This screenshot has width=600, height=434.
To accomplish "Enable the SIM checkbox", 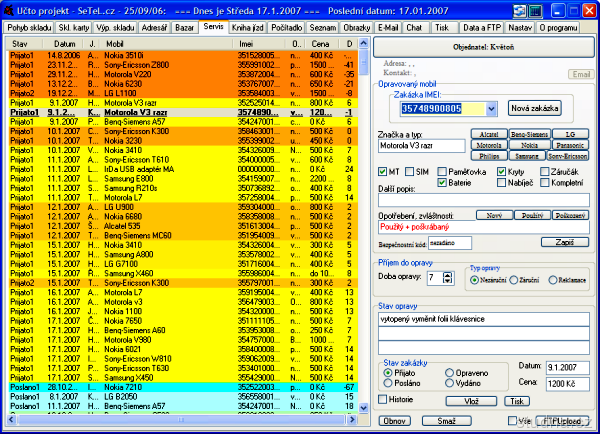I will coord(409,172).
